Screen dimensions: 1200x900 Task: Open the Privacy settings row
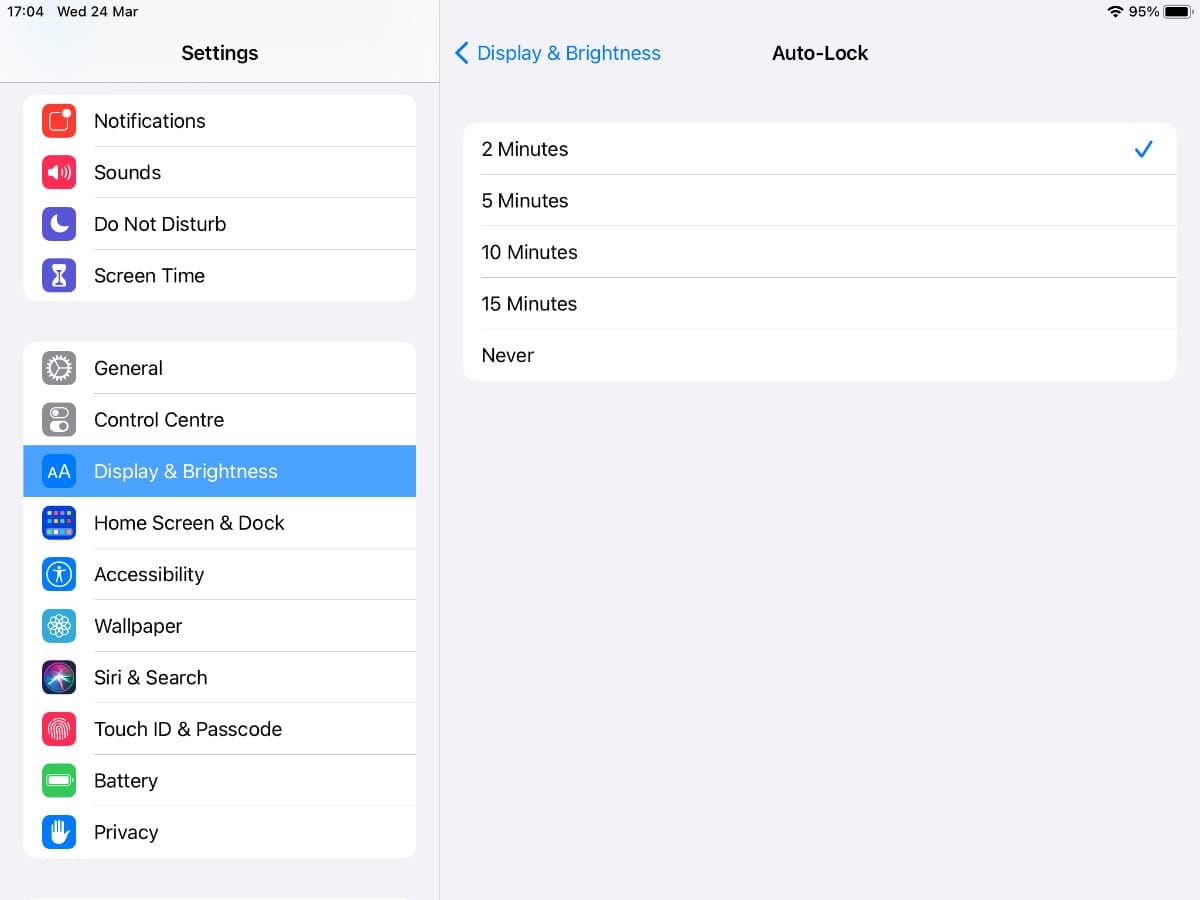point(218,832)
